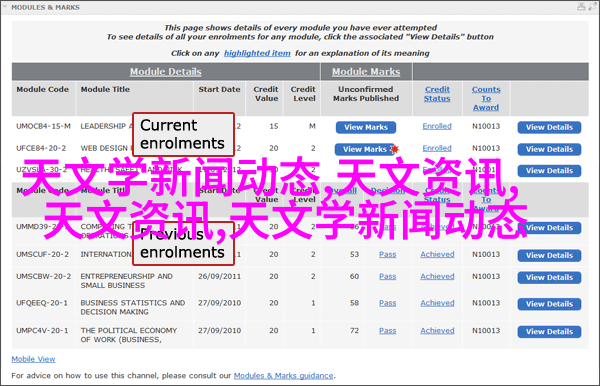600x386 pixels.
Task: View Details for UMPC4V-20-1 module
Action: [x=549, y=332]
